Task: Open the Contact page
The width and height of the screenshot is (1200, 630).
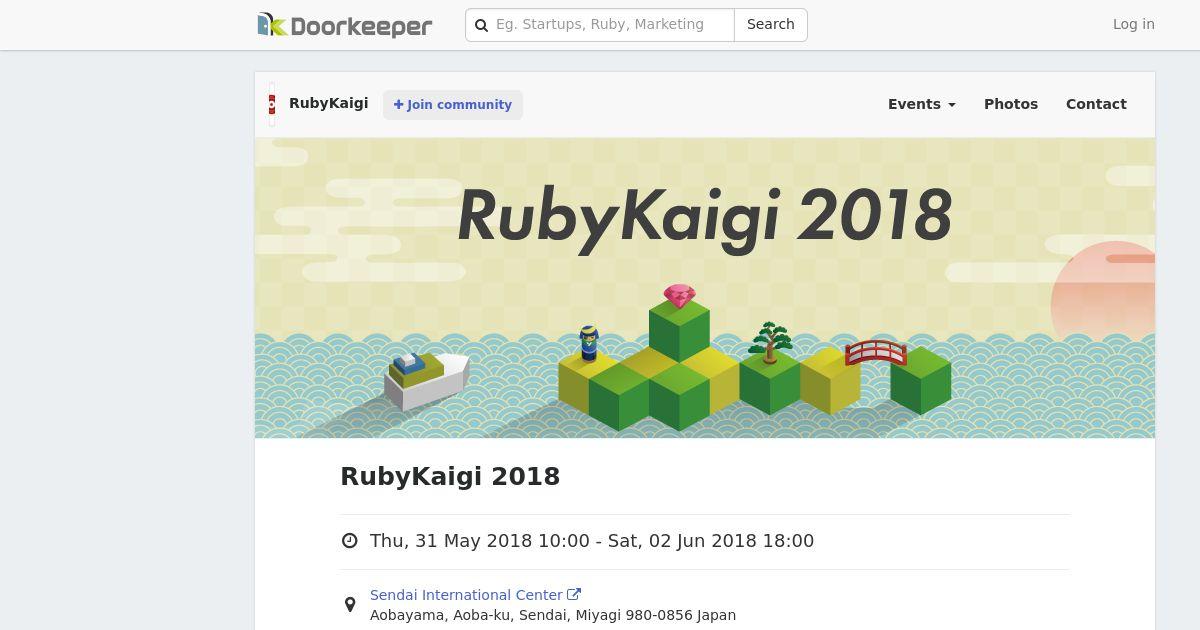Action: tap(1096, 104)
